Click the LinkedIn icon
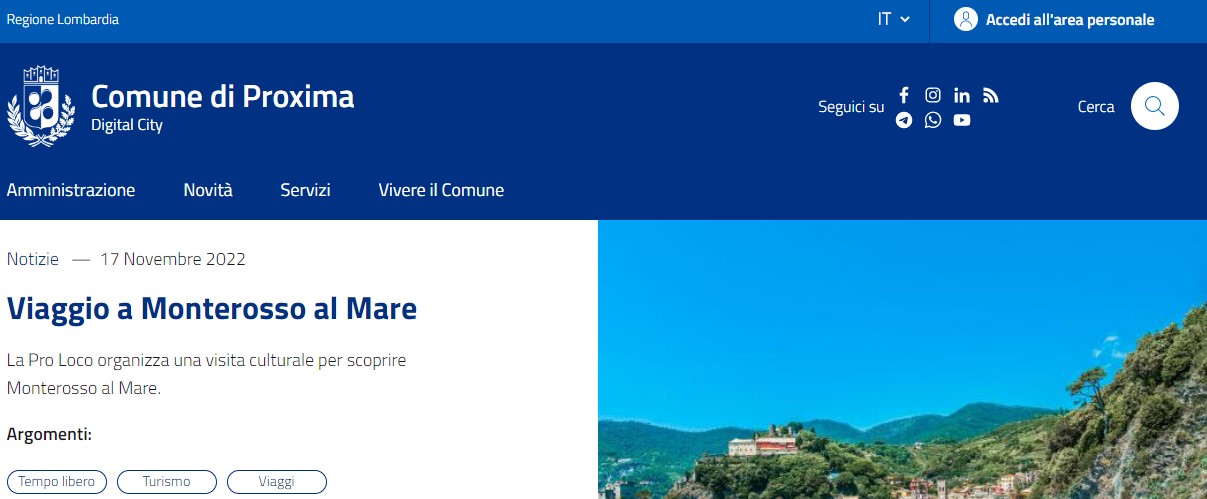Viewport: 1207px width, 499px height. (x=962, y=96)
